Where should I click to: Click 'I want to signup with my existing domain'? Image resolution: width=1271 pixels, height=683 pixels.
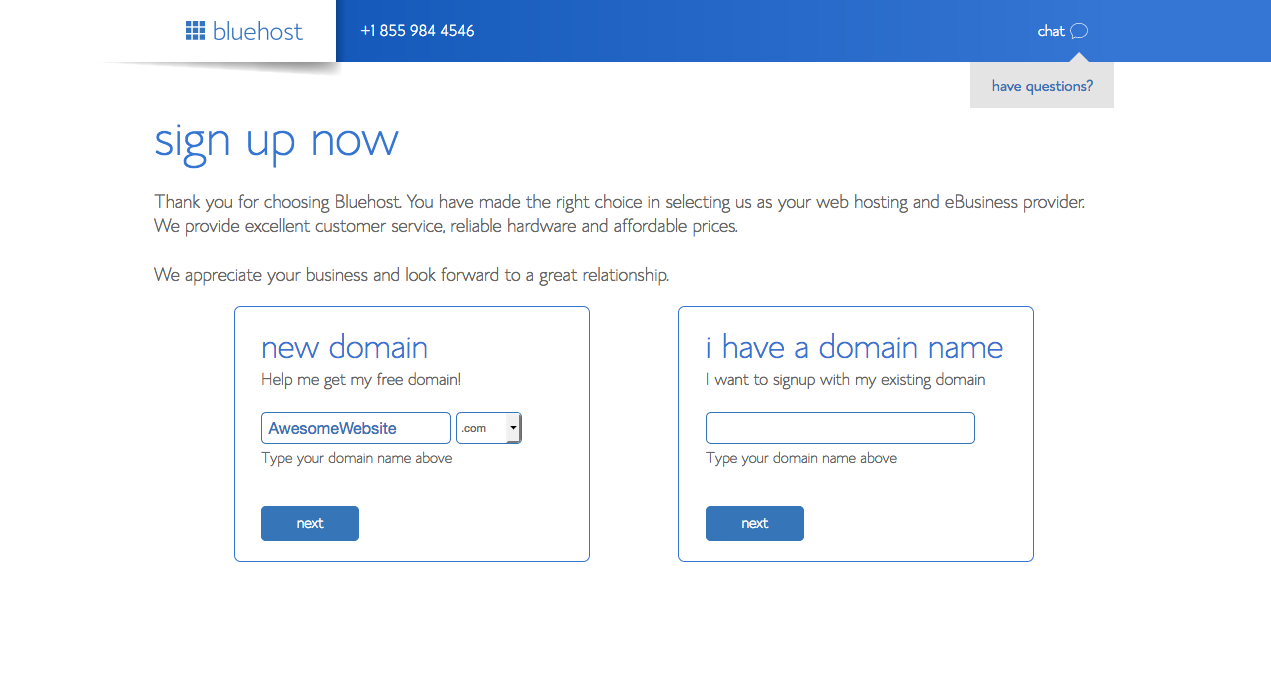pos(846,380)
